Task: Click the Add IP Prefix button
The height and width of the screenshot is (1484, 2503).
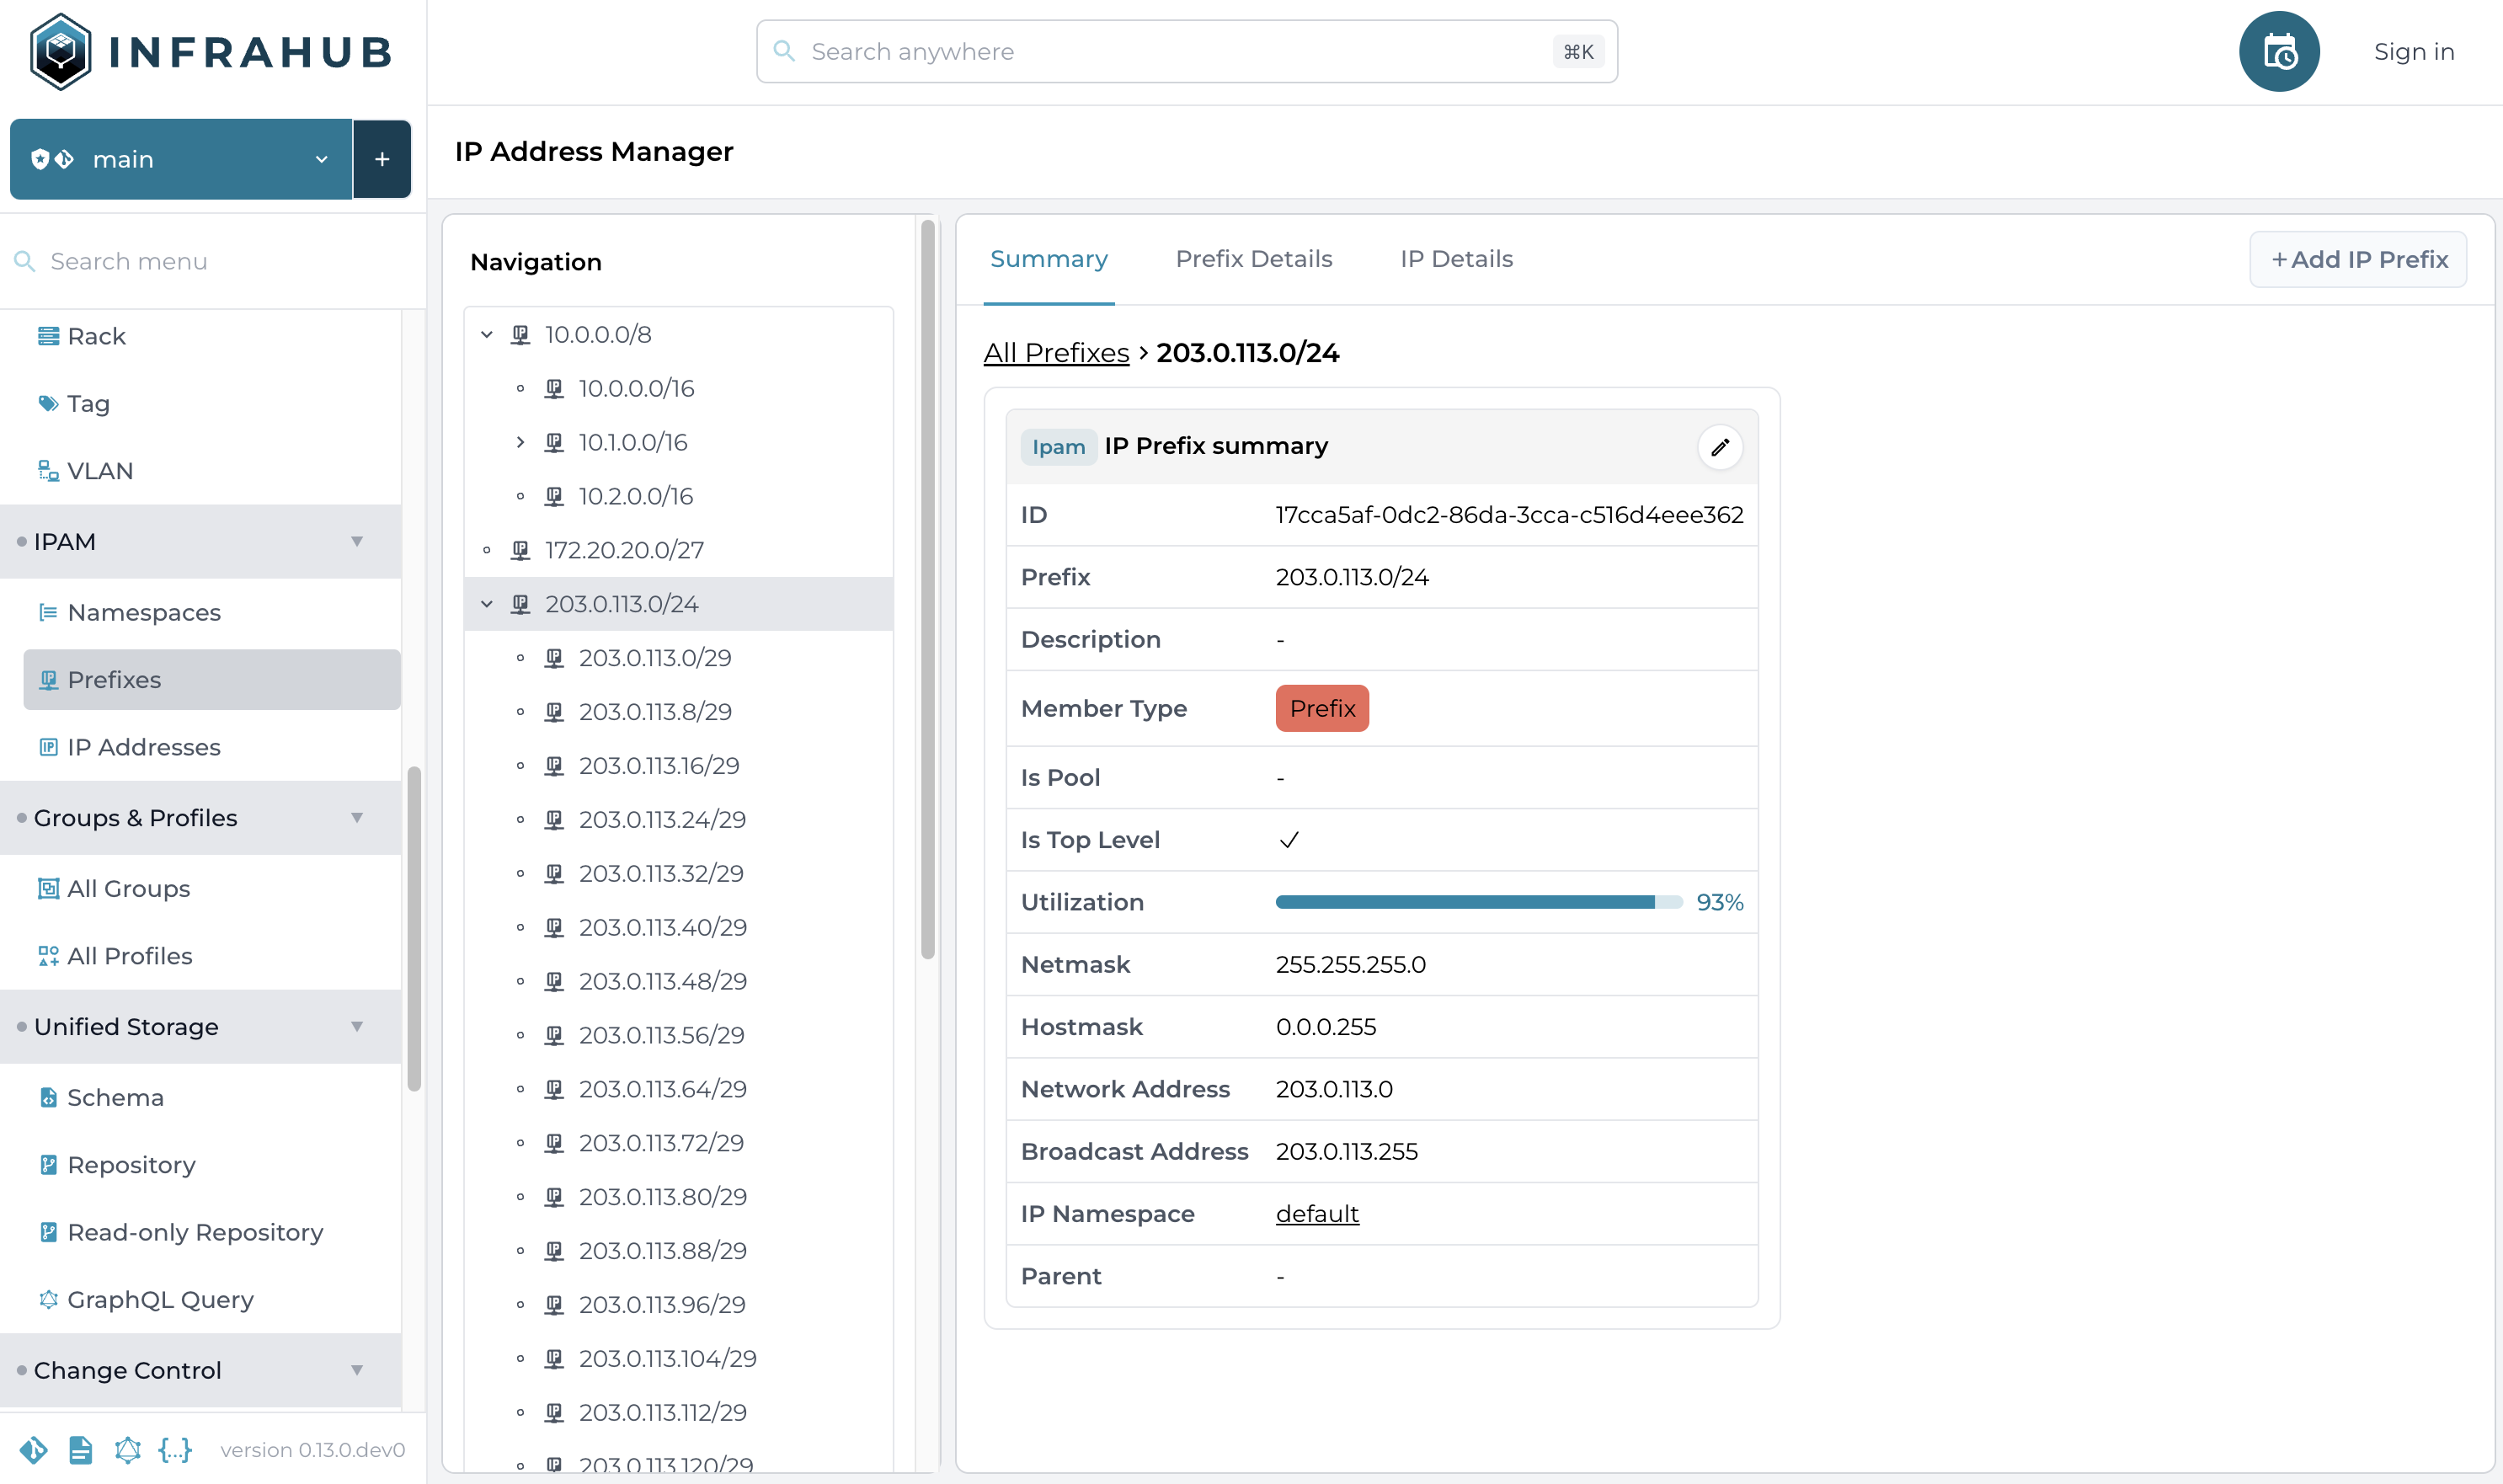Action: (x=2358, y=260)
